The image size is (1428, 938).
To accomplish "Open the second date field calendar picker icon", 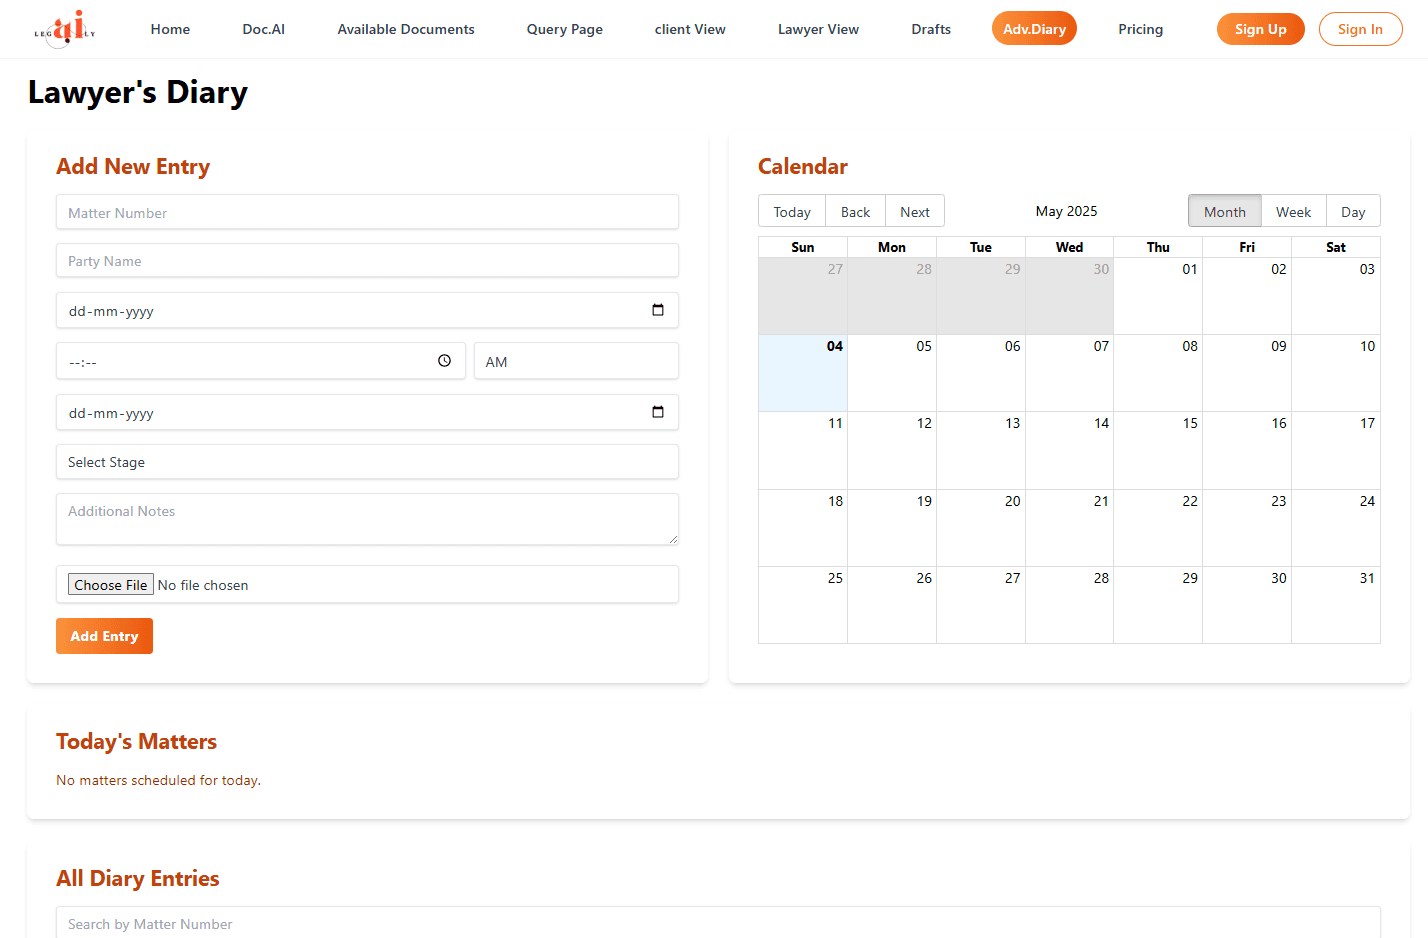I will tap(658, 412).
